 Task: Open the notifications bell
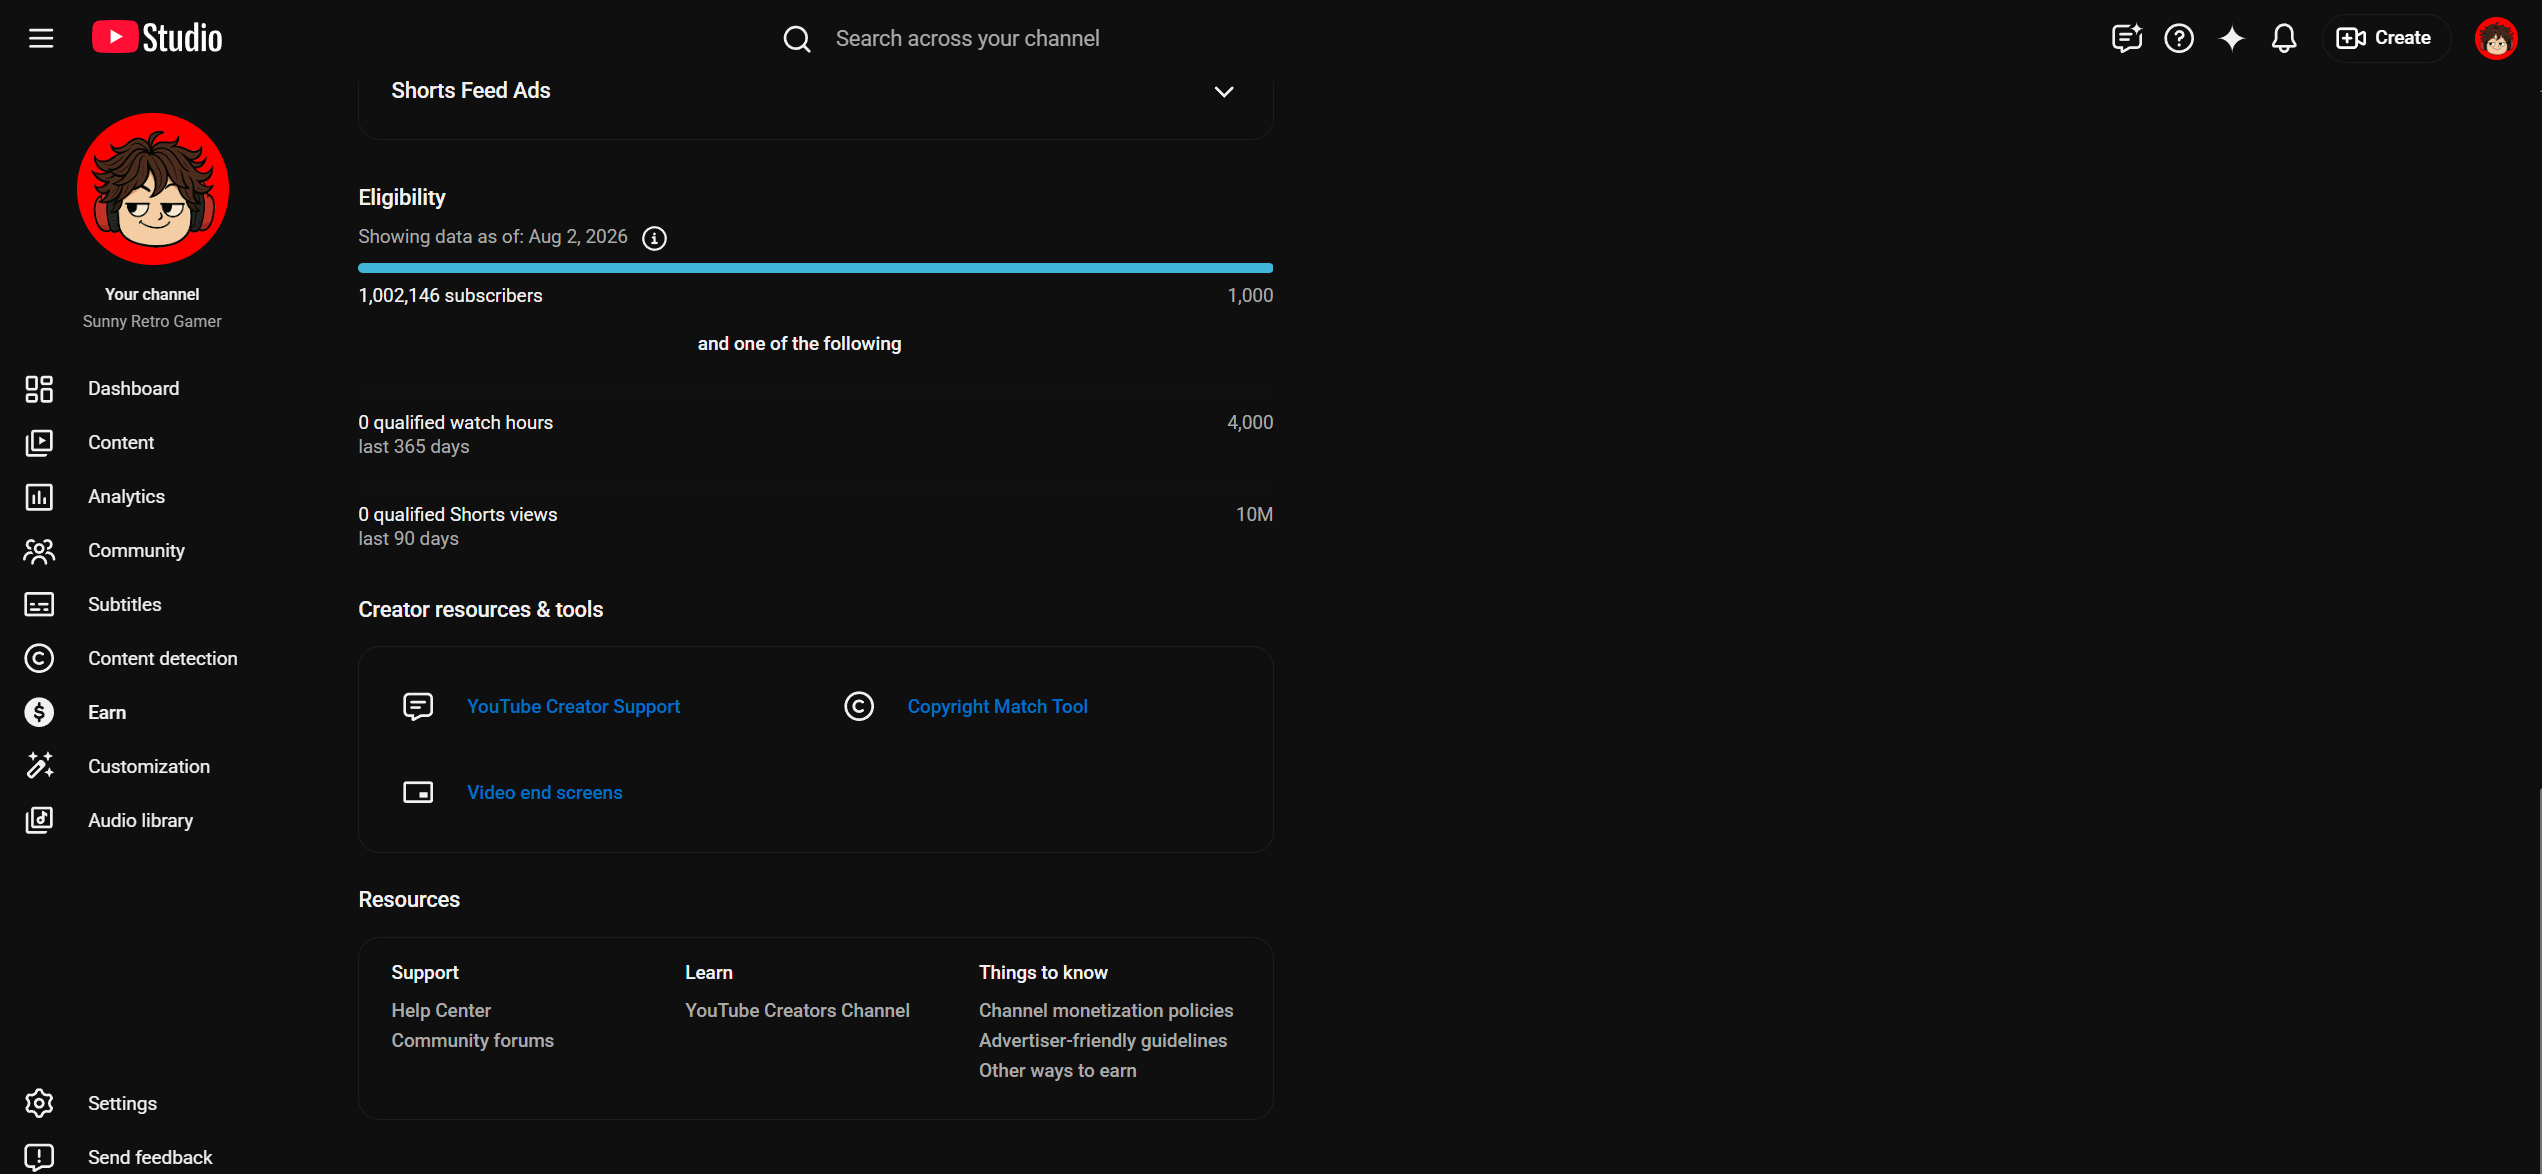tap(2284, 38)
